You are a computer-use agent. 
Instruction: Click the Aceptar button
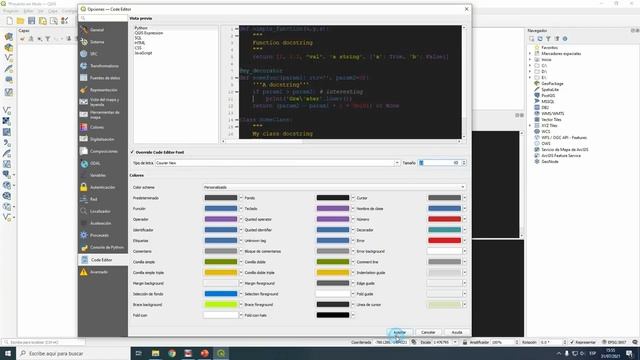pyautogui.click(x=399, y=332)
